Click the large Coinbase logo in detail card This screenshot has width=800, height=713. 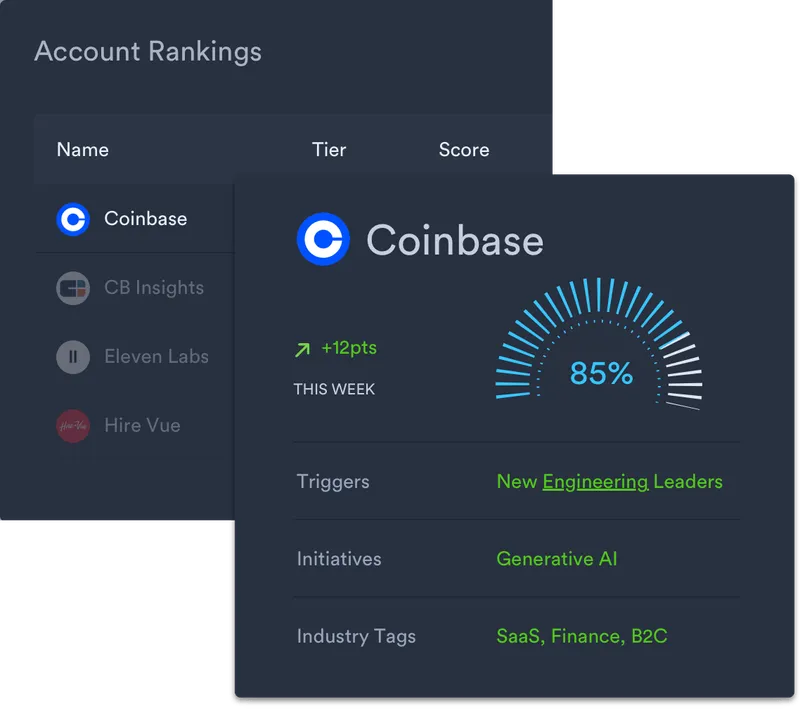click(323, 239)
